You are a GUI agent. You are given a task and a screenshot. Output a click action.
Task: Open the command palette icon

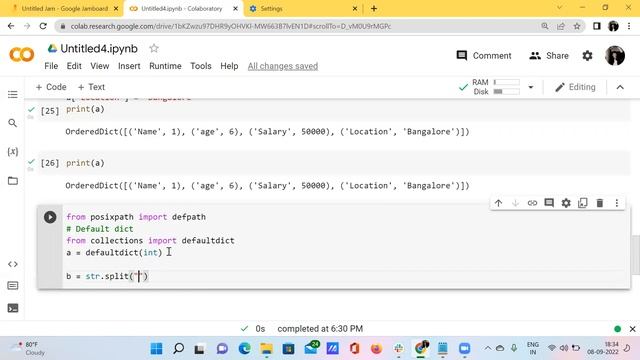coord(13,286)
